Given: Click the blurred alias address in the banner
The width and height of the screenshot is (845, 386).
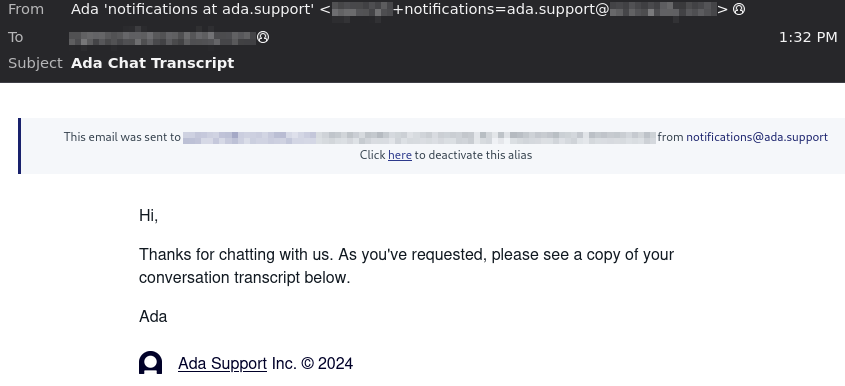Looking at the screenshot, I should (x=419, y=137).
